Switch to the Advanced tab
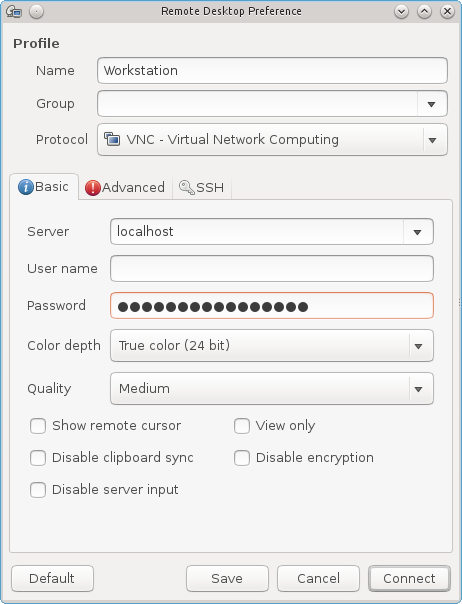The width and height of the screenshot is (462, 604). (125, 188)
